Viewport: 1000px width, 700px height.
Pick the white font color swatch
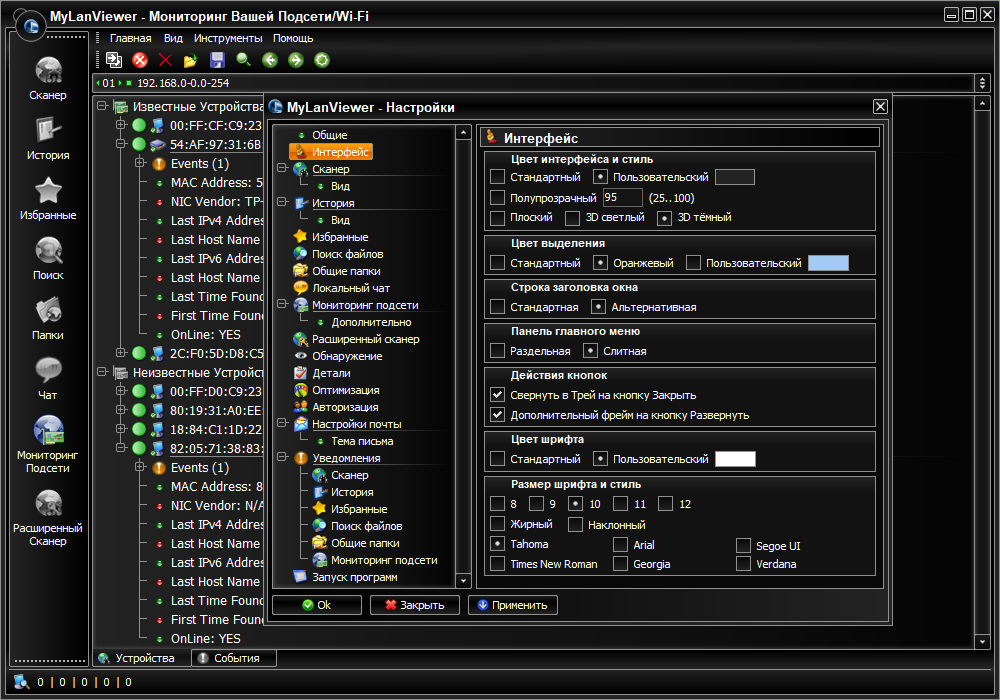point(735,459)
